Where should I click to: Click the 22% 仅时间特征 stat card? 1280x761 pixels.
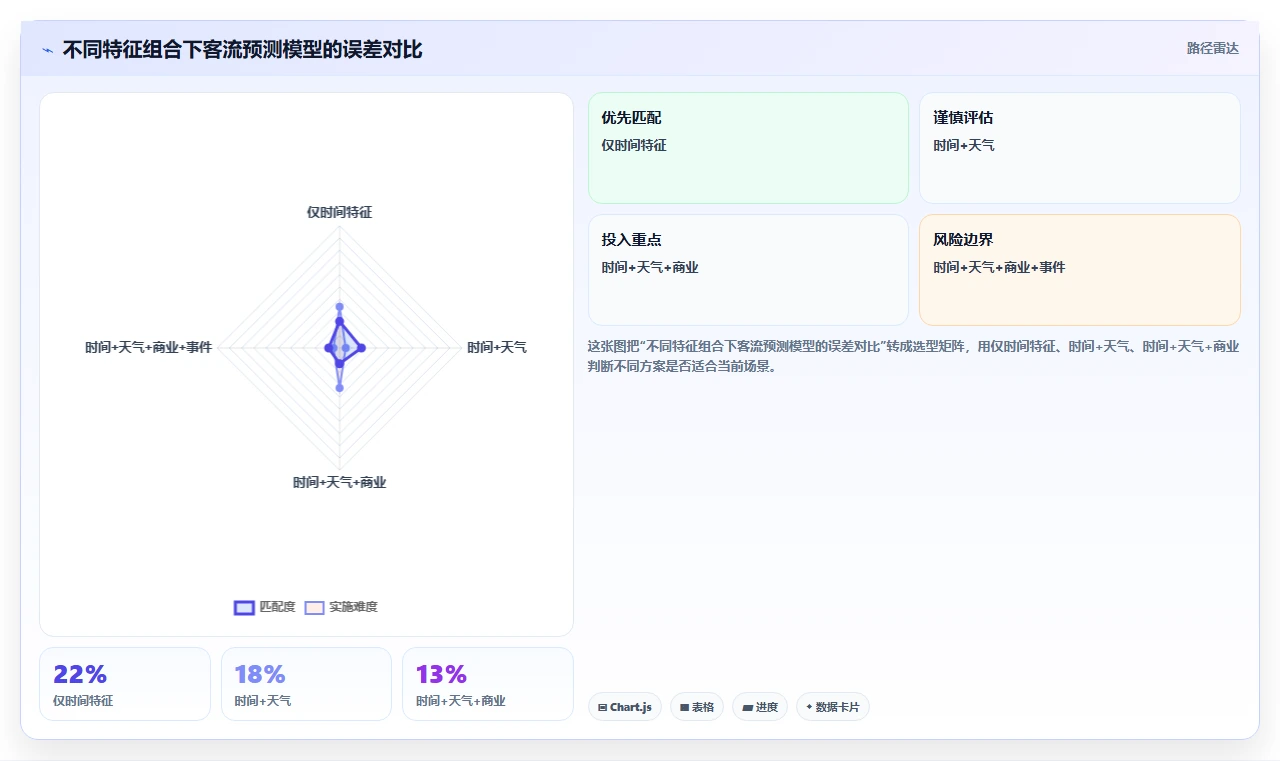[x=125, y=684]
